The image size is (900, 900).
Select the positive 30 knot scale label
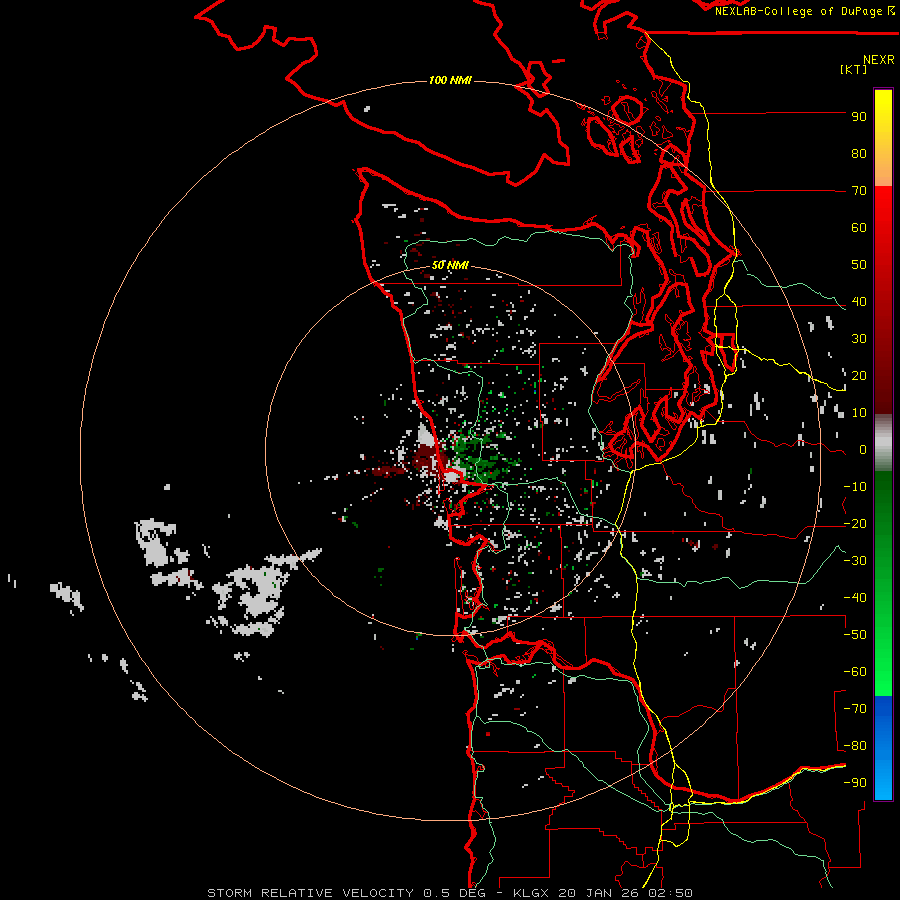[859, 339]
